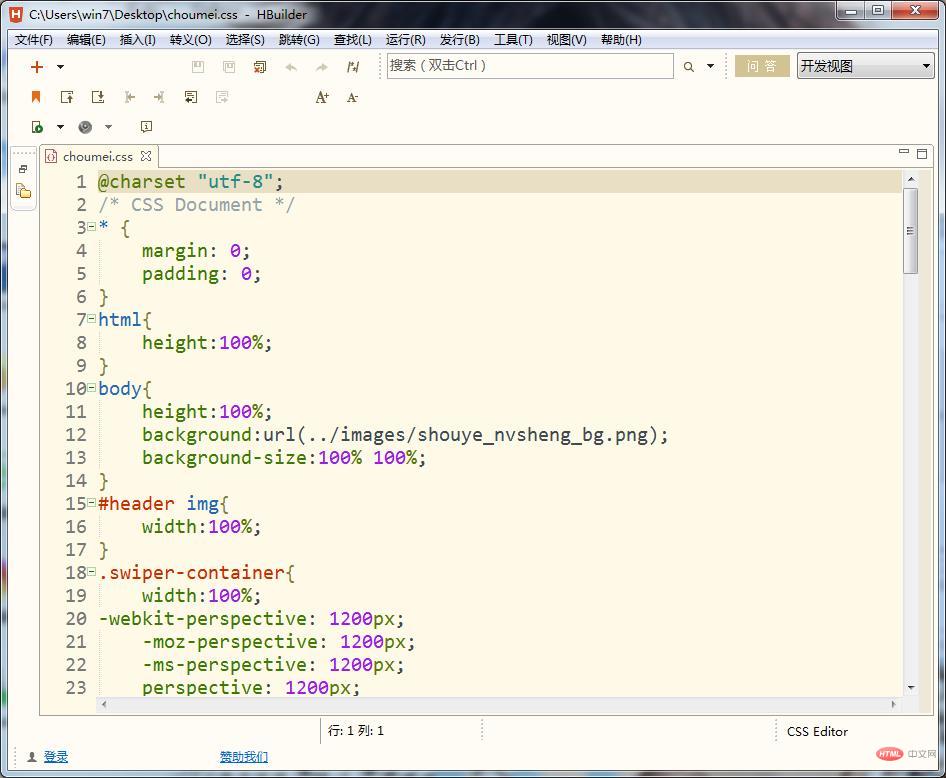The width and height of the screenshot is (946, 778).
Task: Open the 发行(B) menu
Action: 460,40
